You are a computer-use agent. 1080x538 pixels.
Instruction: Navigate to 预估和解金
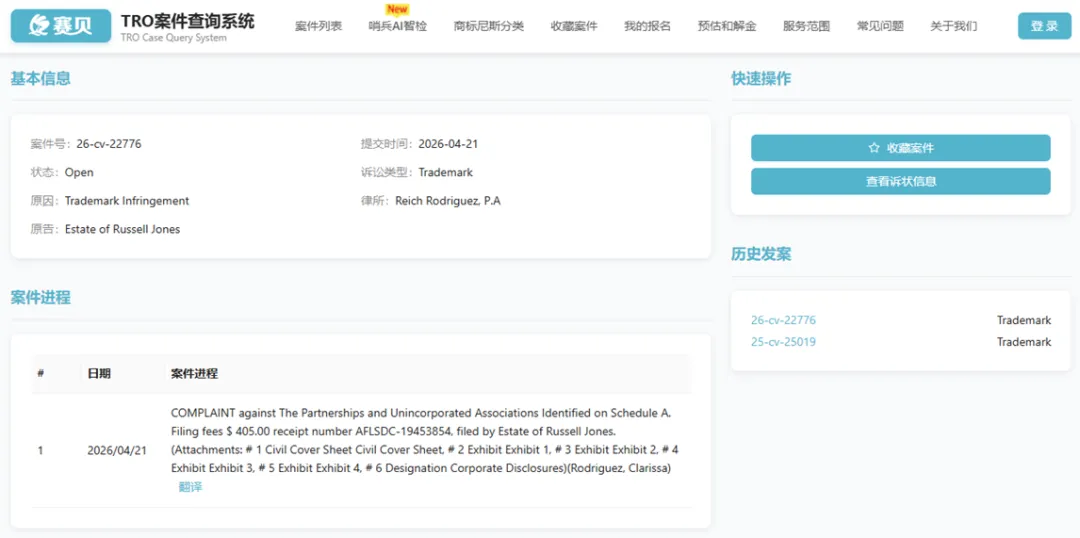coord(727,26)
